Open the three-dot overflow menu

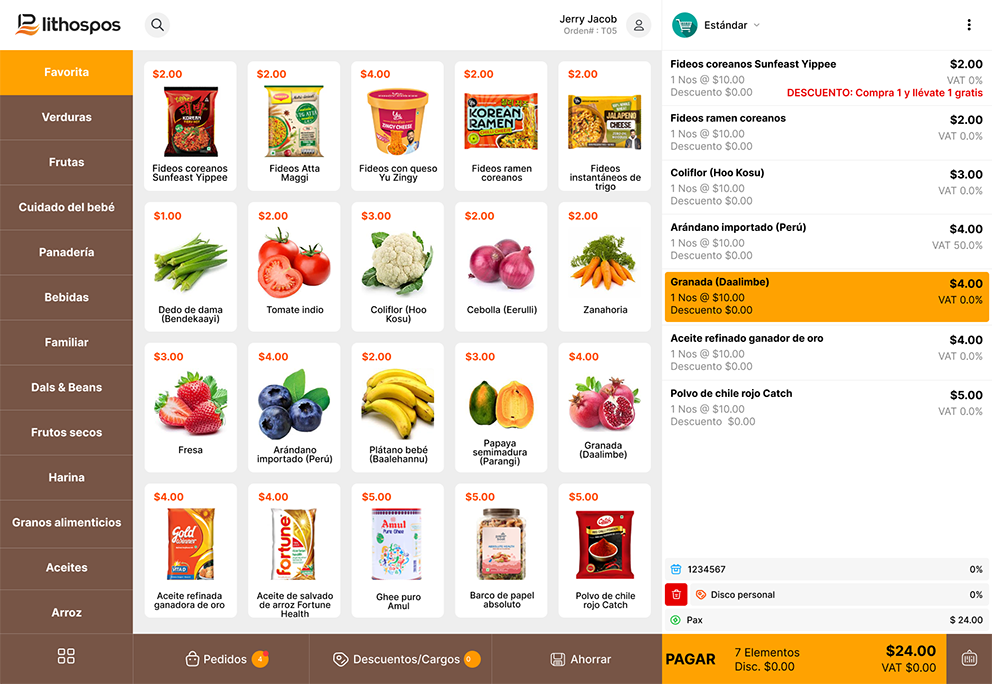click(969, 24)
